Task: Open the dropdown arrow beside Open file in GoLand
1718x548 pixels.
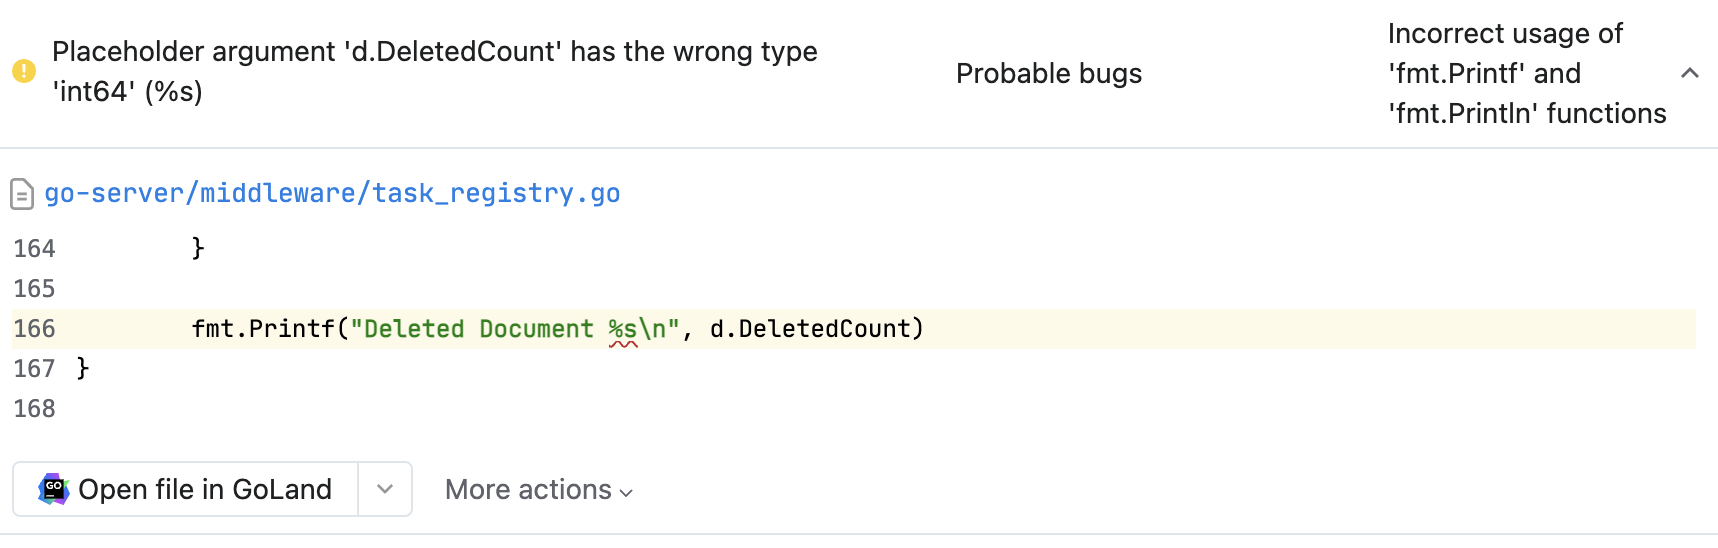Action: [x=385, y=489]
